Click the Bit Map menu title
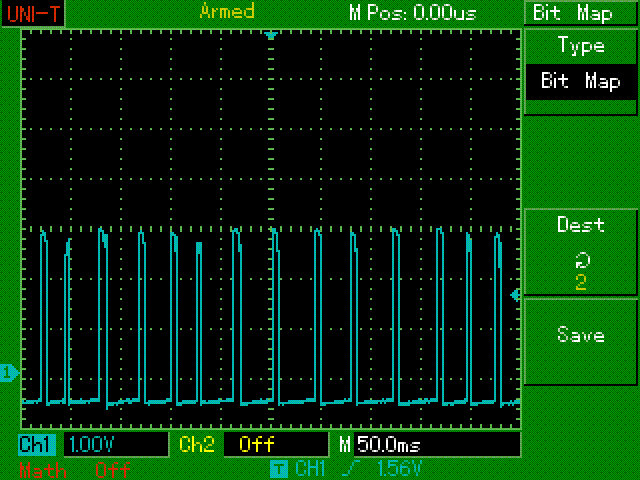The height and width of the screenshot is (480, 640). [x=573, y=13]
